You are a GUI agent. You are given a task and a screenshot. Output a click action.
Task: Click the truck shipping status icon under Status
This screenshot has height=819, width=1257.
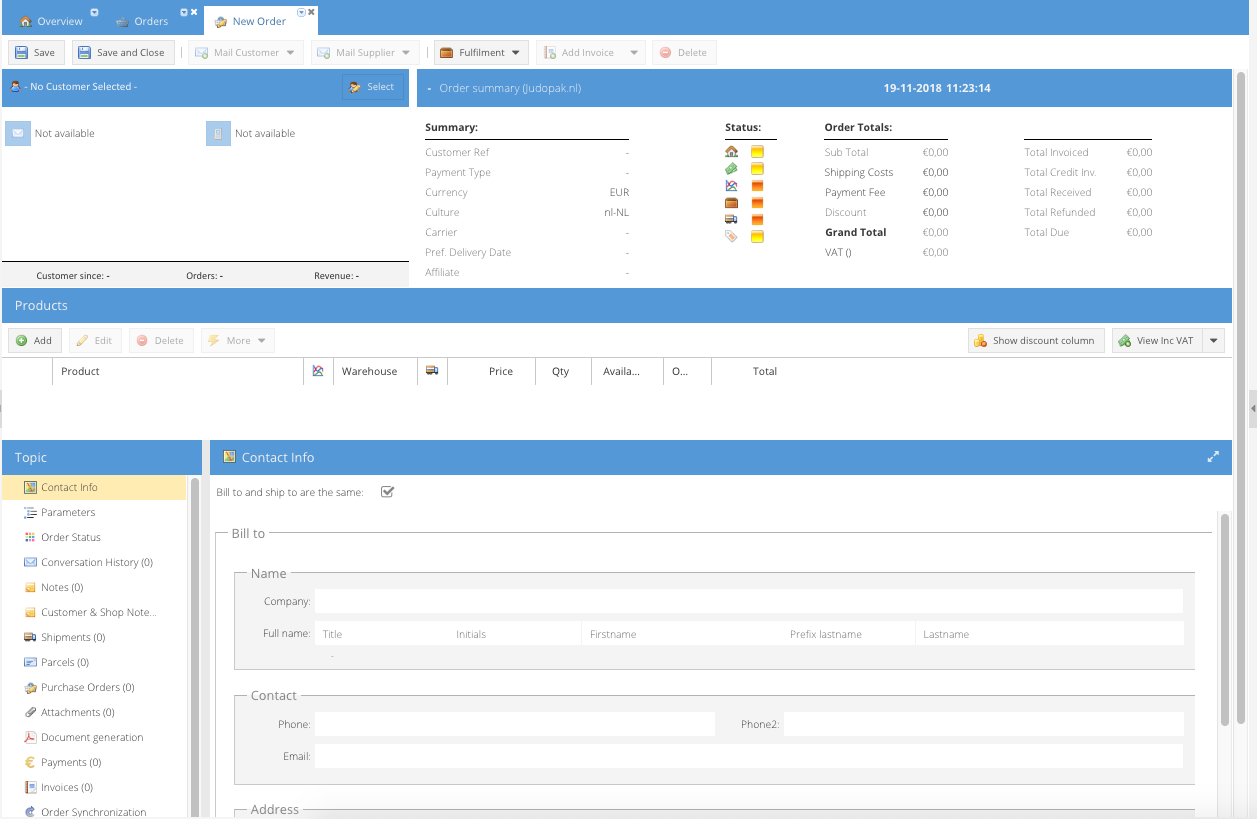(731, 219)
